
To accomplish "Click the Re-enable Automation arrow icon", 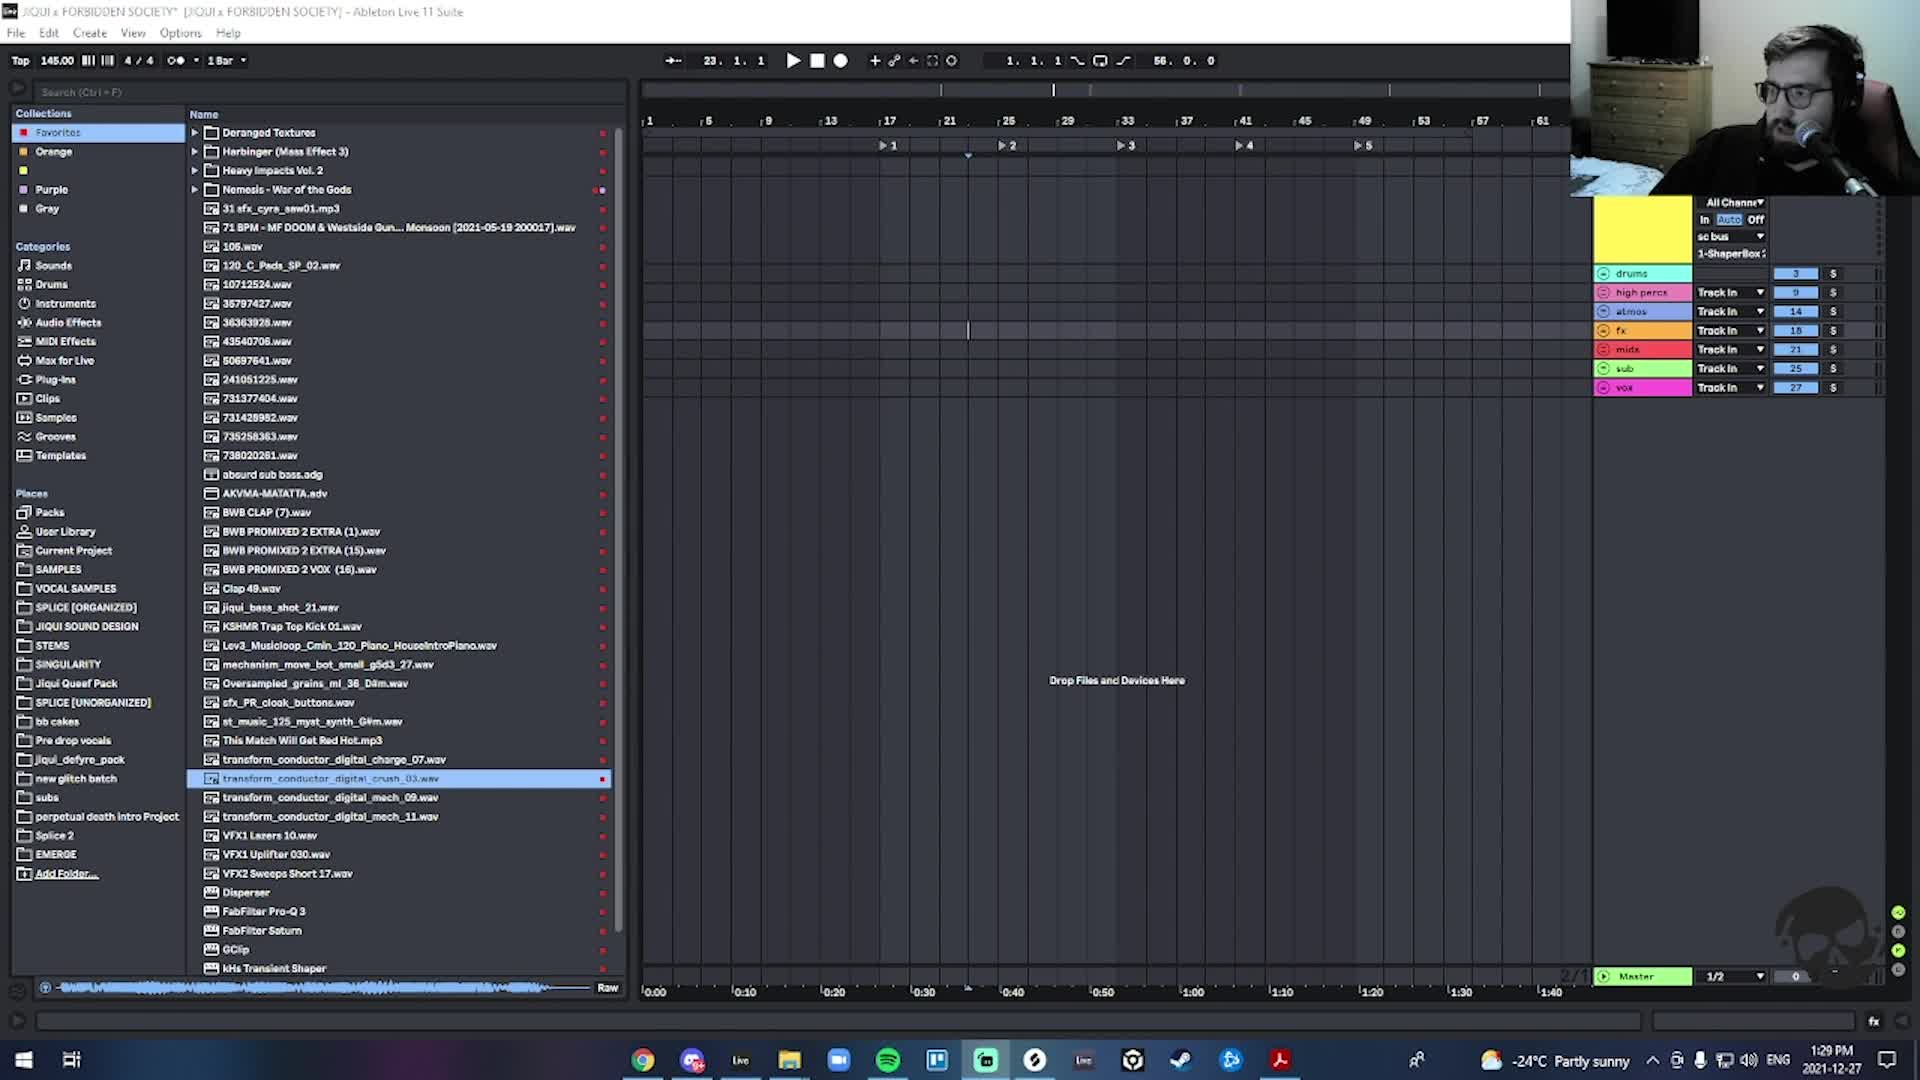I will 913,61.
